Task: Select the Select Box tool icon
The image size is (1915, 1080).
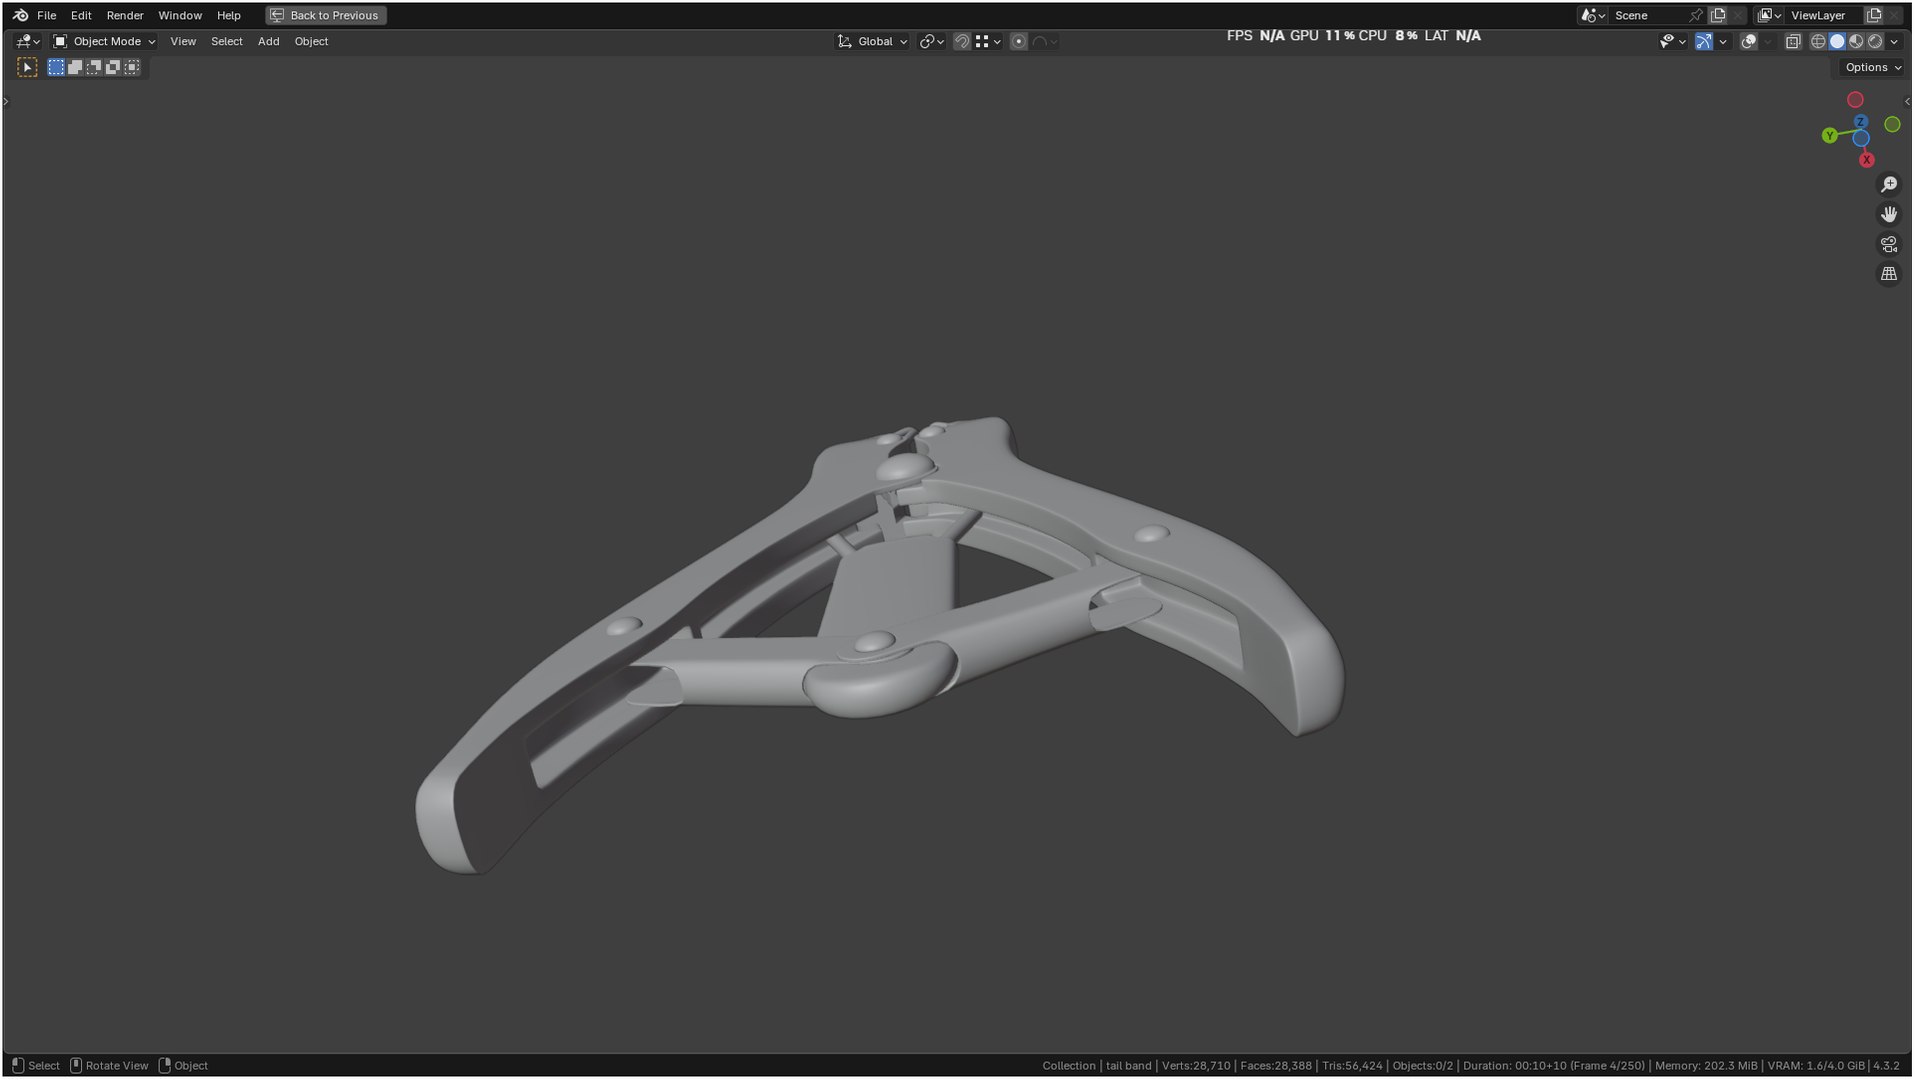Action: click(27, 67)
